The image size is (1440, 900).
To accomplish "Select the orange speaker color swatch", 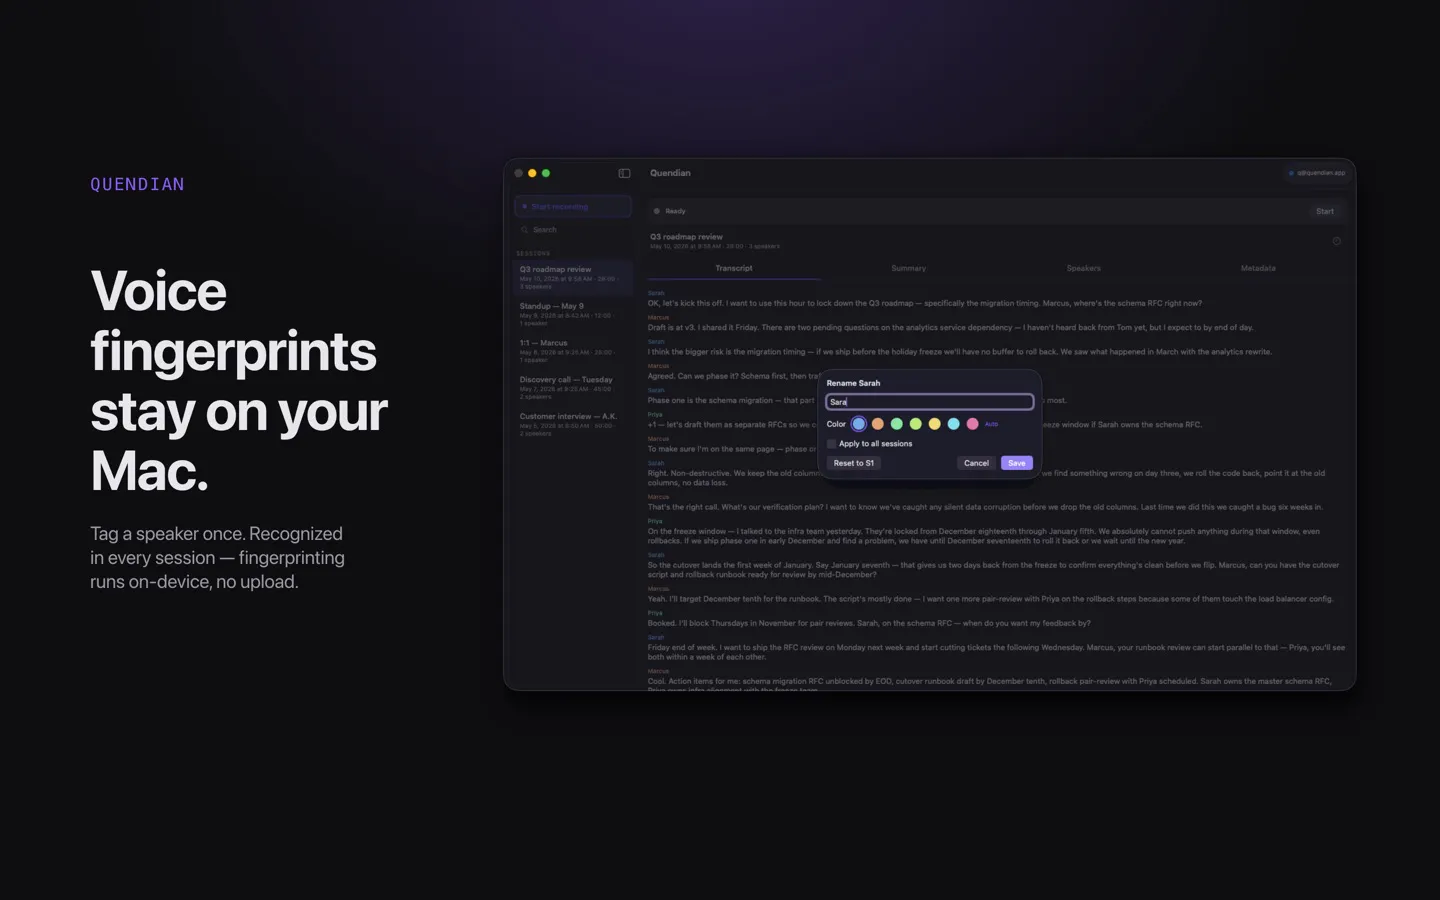I will pos(877,424).
